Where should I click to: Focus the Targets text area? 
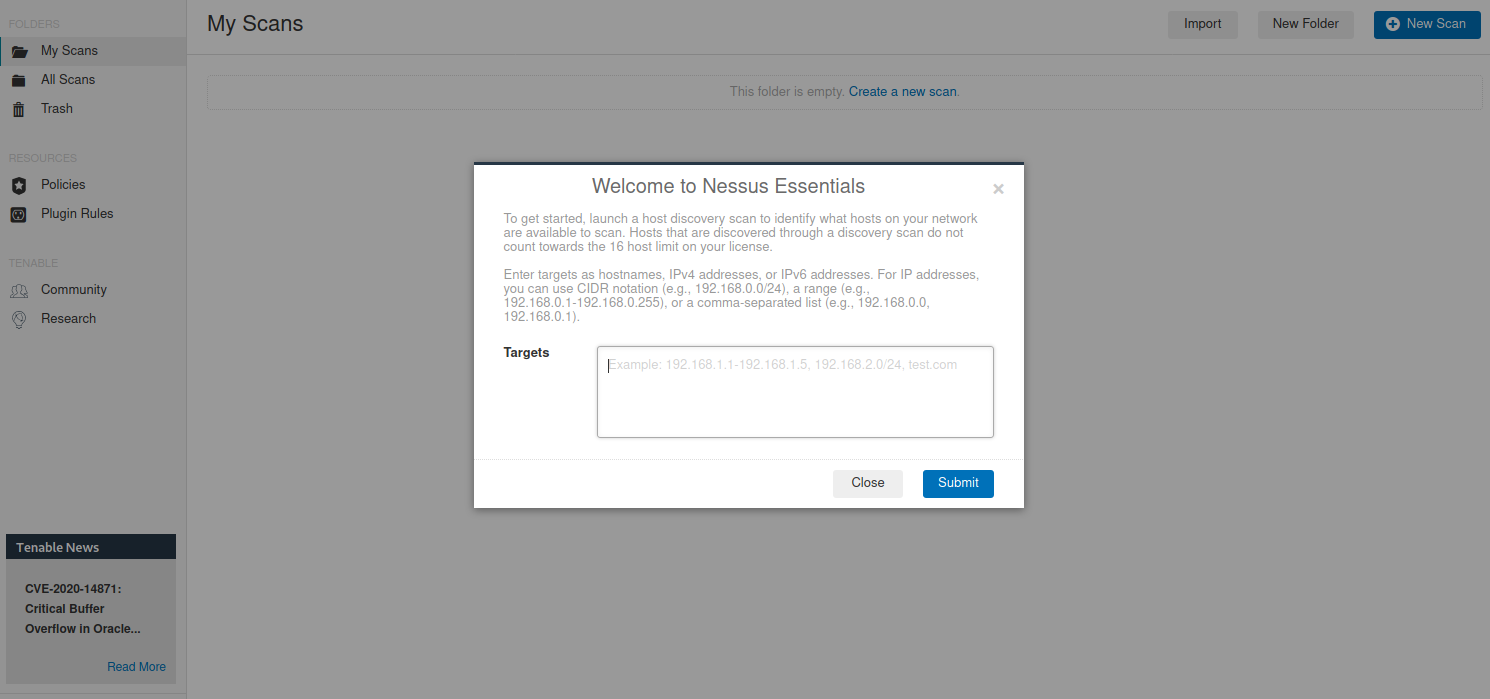(795, 392)
